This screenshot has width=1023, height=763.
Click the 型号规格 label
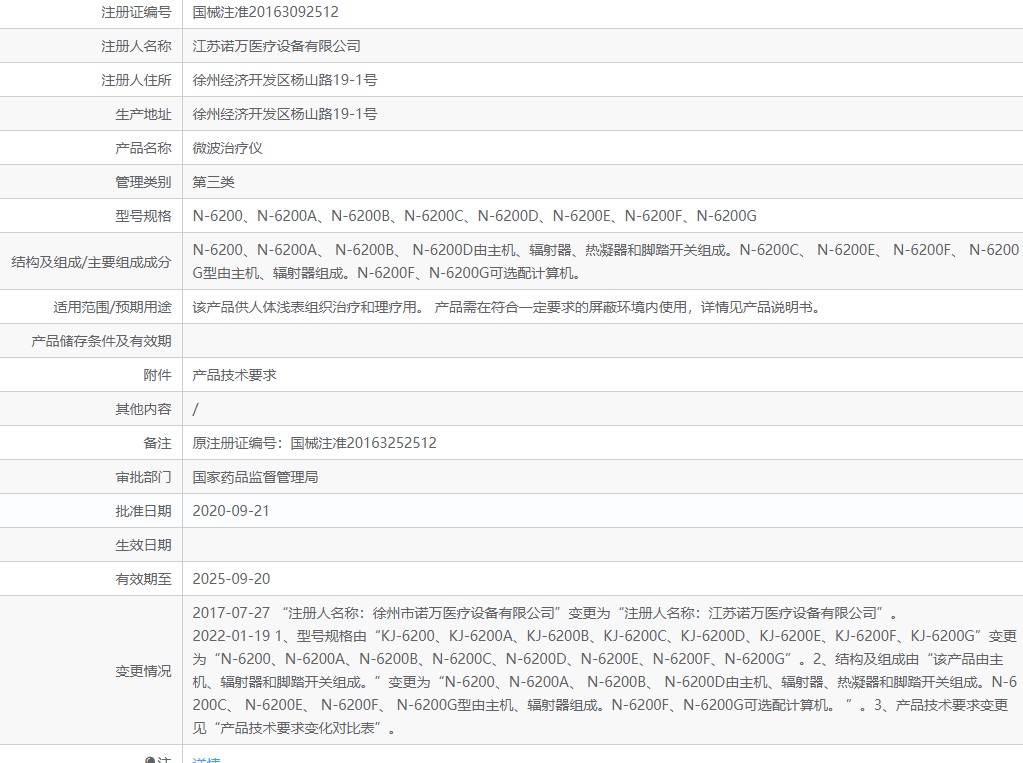click(x=143, y=216)
